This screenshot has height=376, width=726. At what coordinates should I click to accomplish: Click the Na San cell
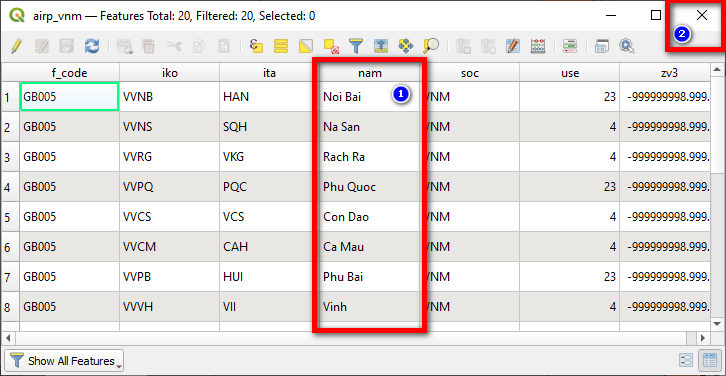(369, 127)
